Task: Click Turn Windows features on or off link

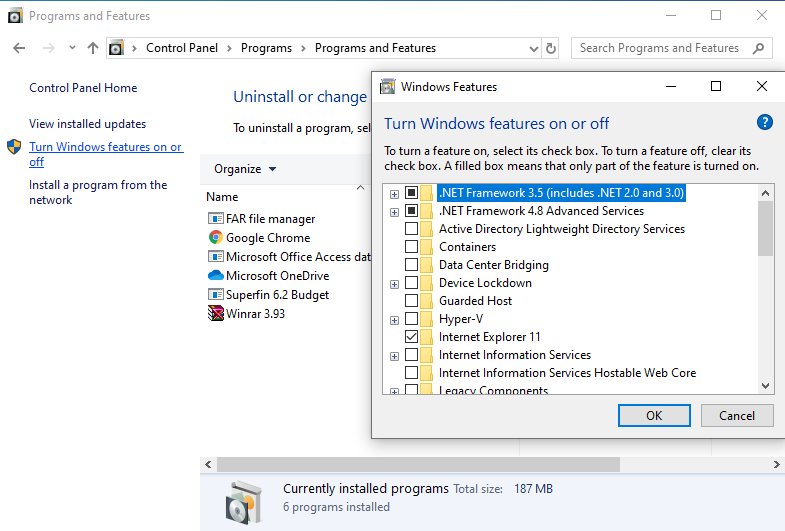Action: pos(106,154)
